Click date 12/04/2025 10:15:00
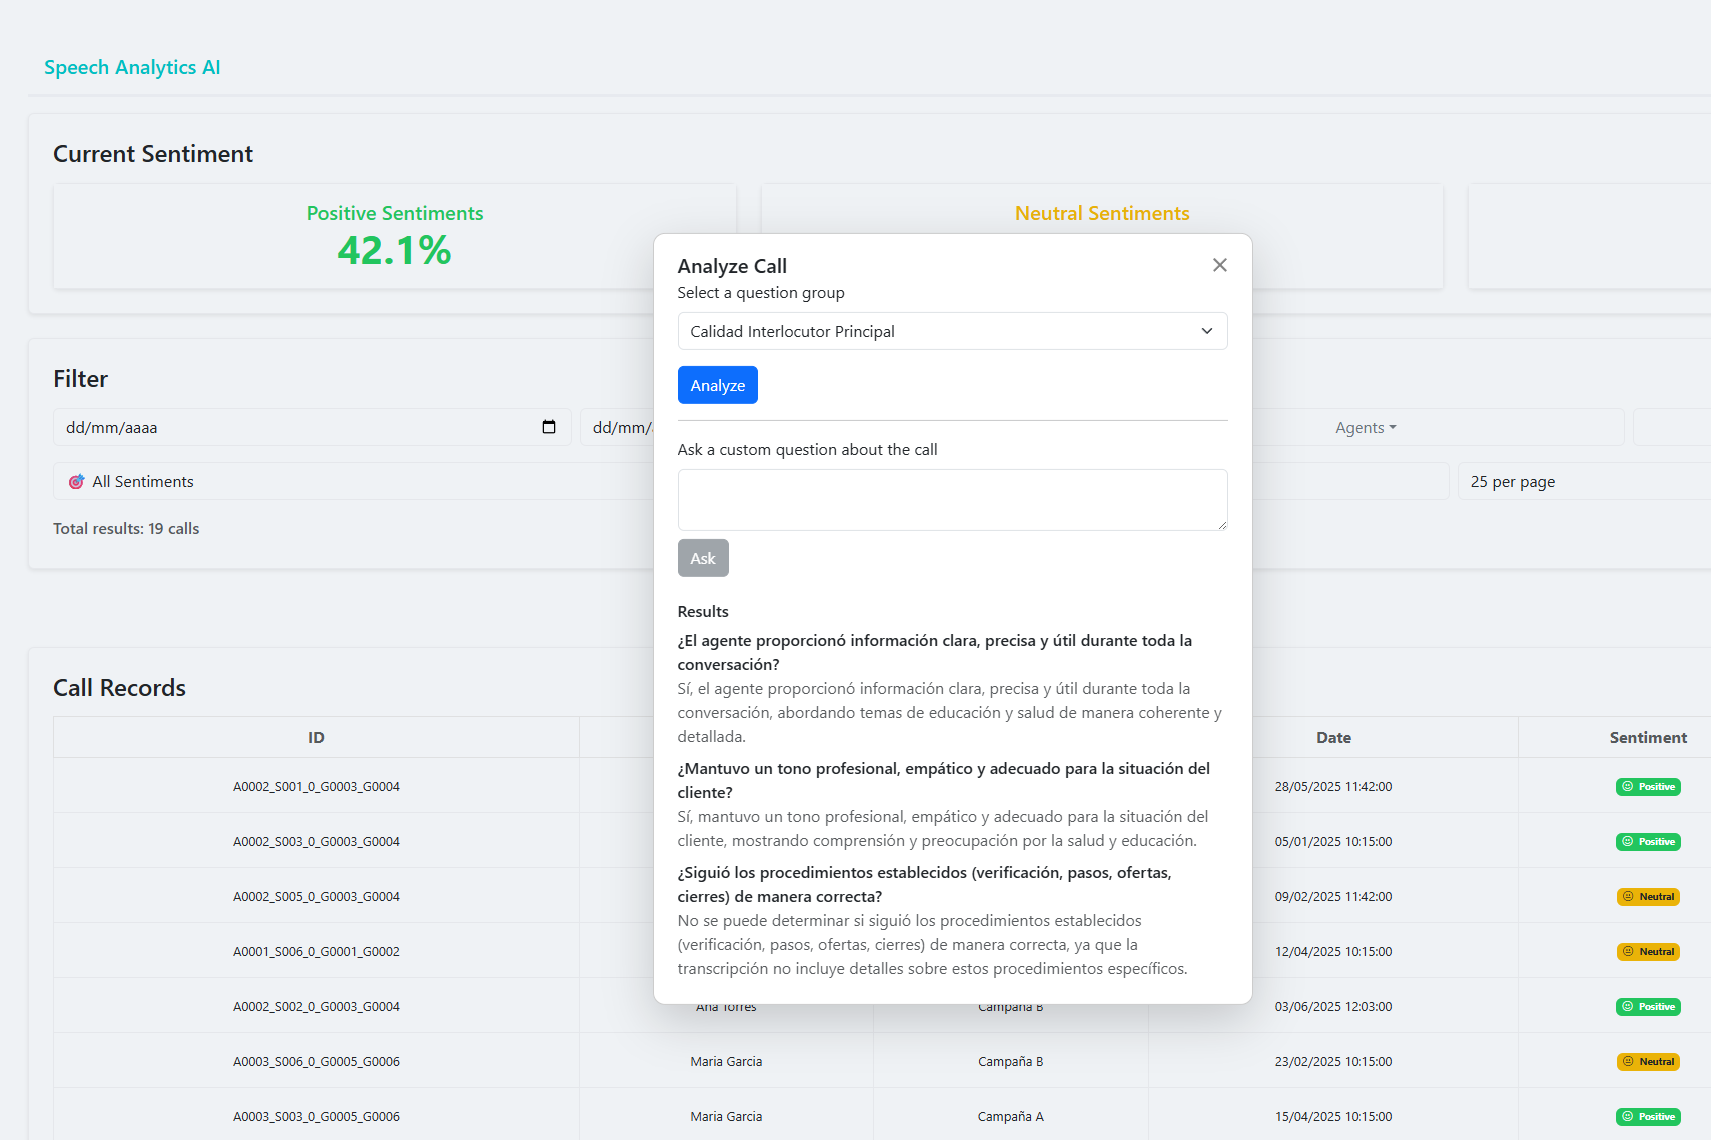The width and height of the screenshot is (1711, 1140). click(1333, 951)
